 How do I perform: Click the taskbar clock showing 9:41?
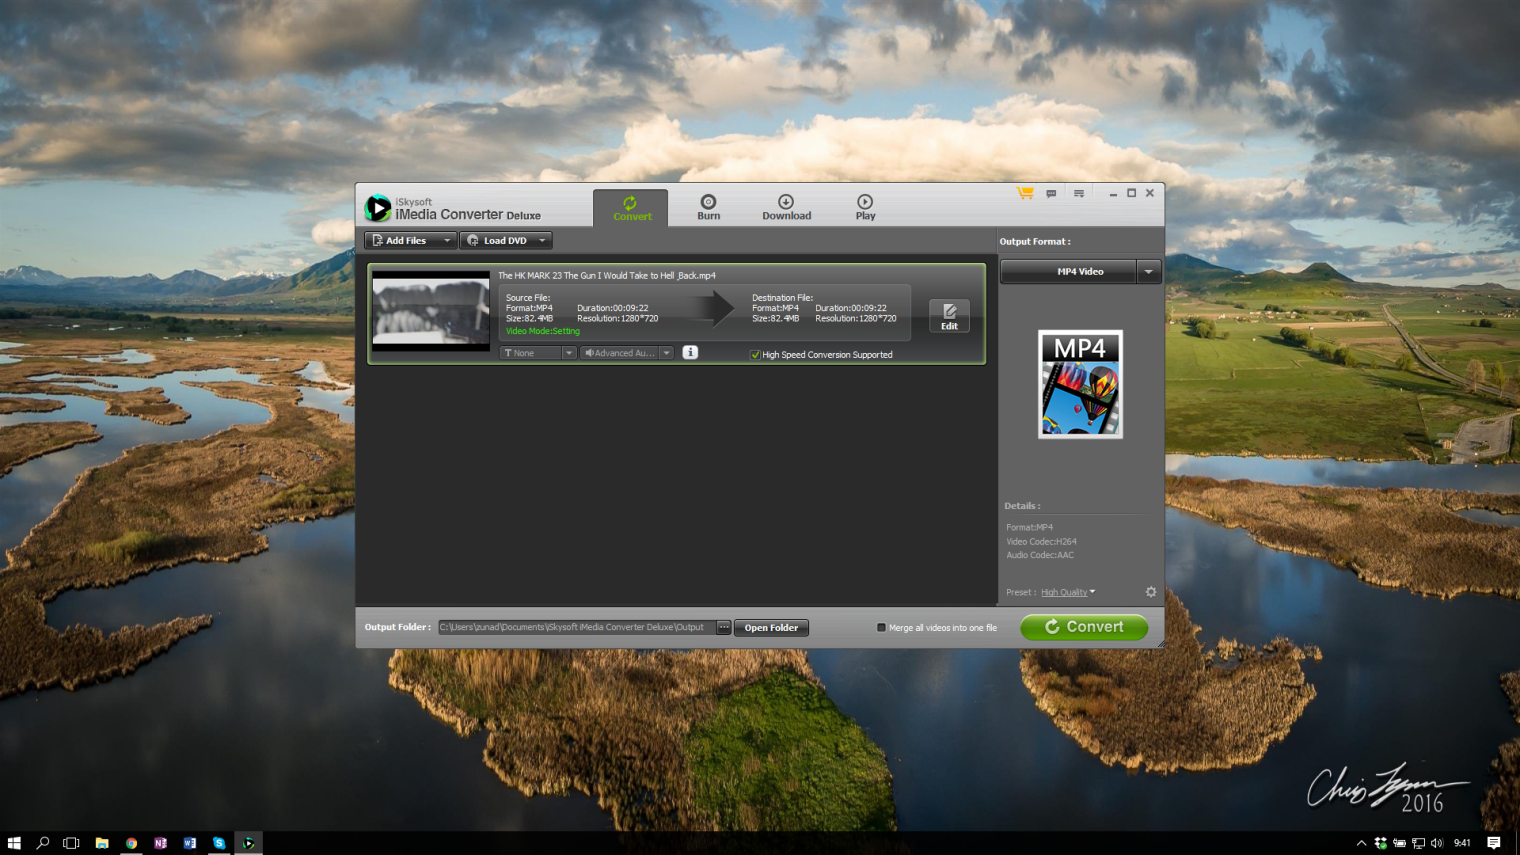(x=1462, y=843)
